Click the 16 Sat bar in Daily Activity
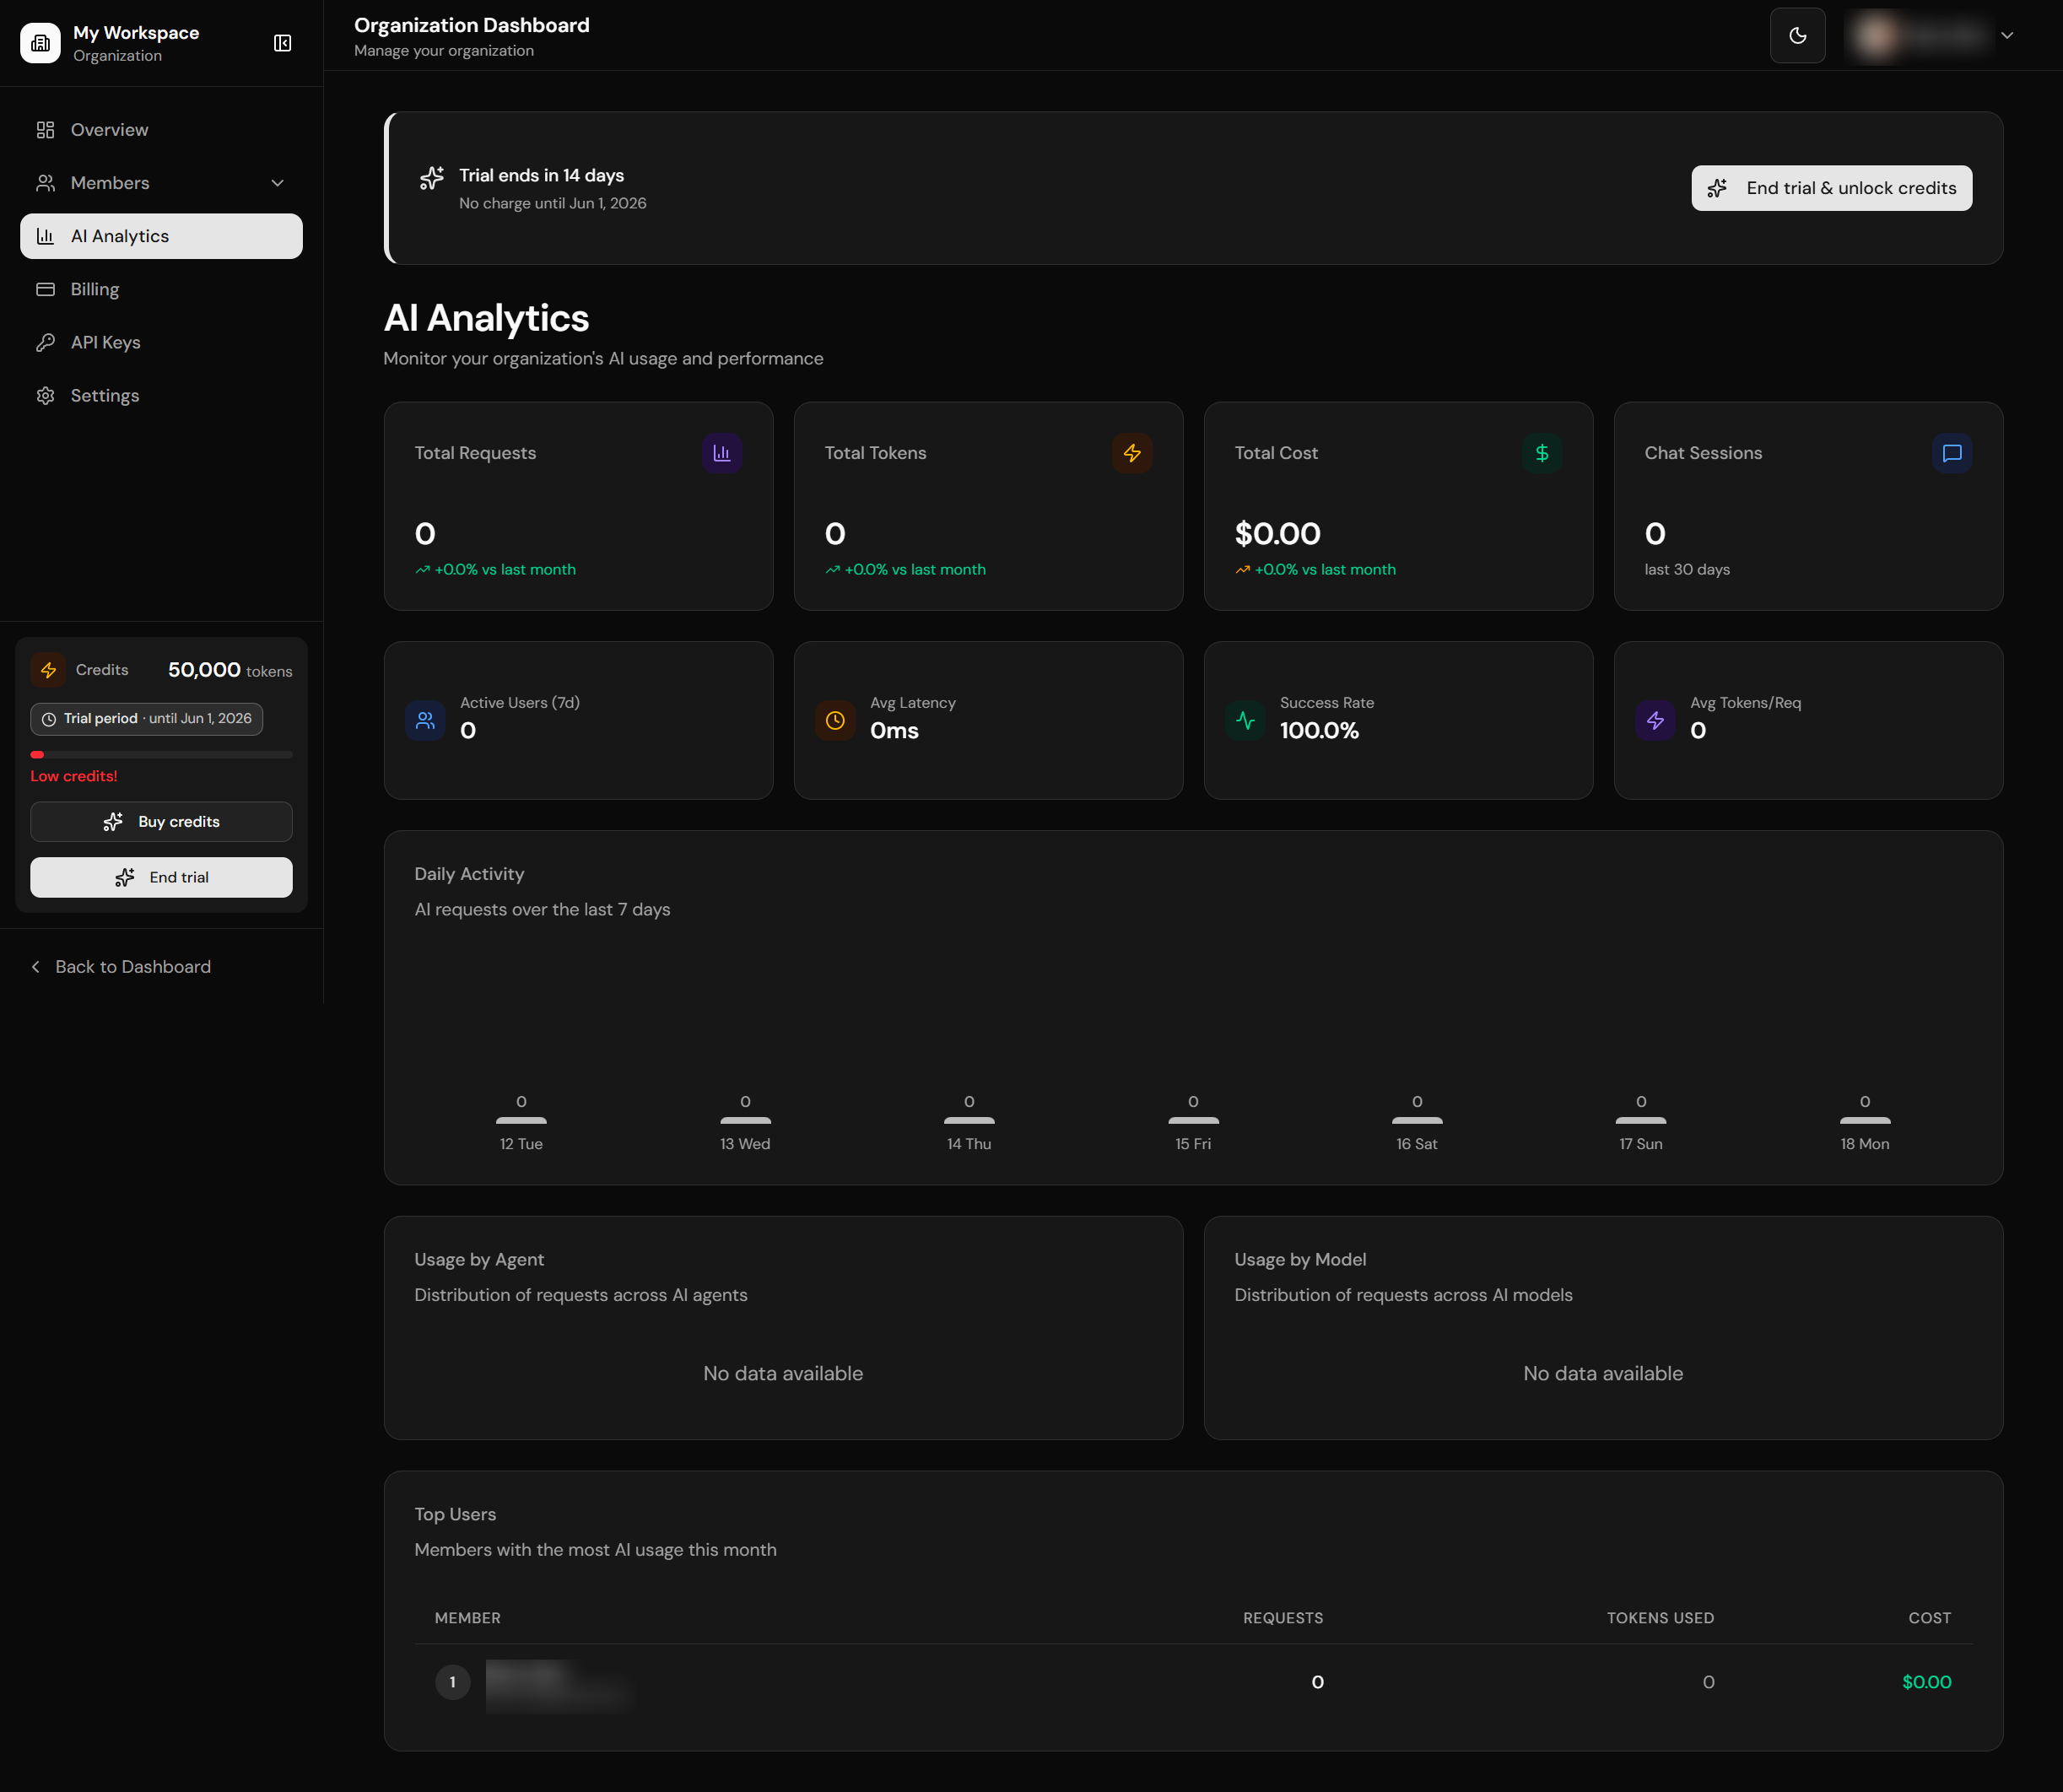 point(1417,1120)
